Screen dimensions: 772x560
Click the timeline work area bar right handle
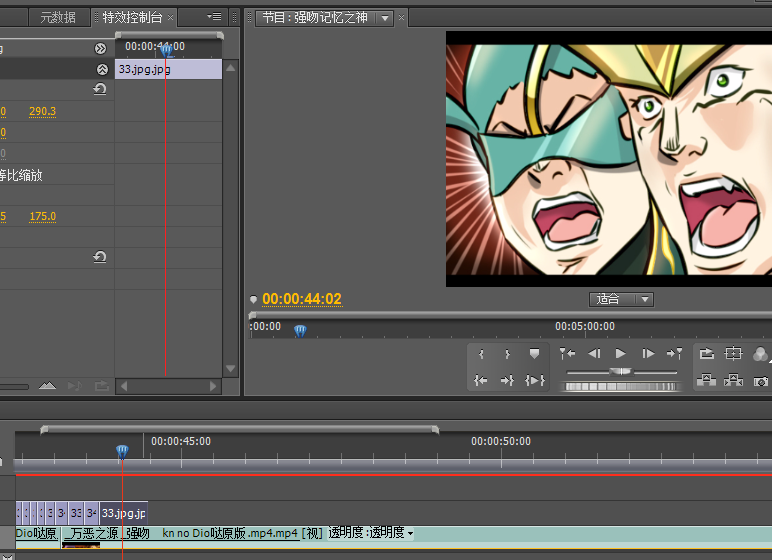coord(435,429)
